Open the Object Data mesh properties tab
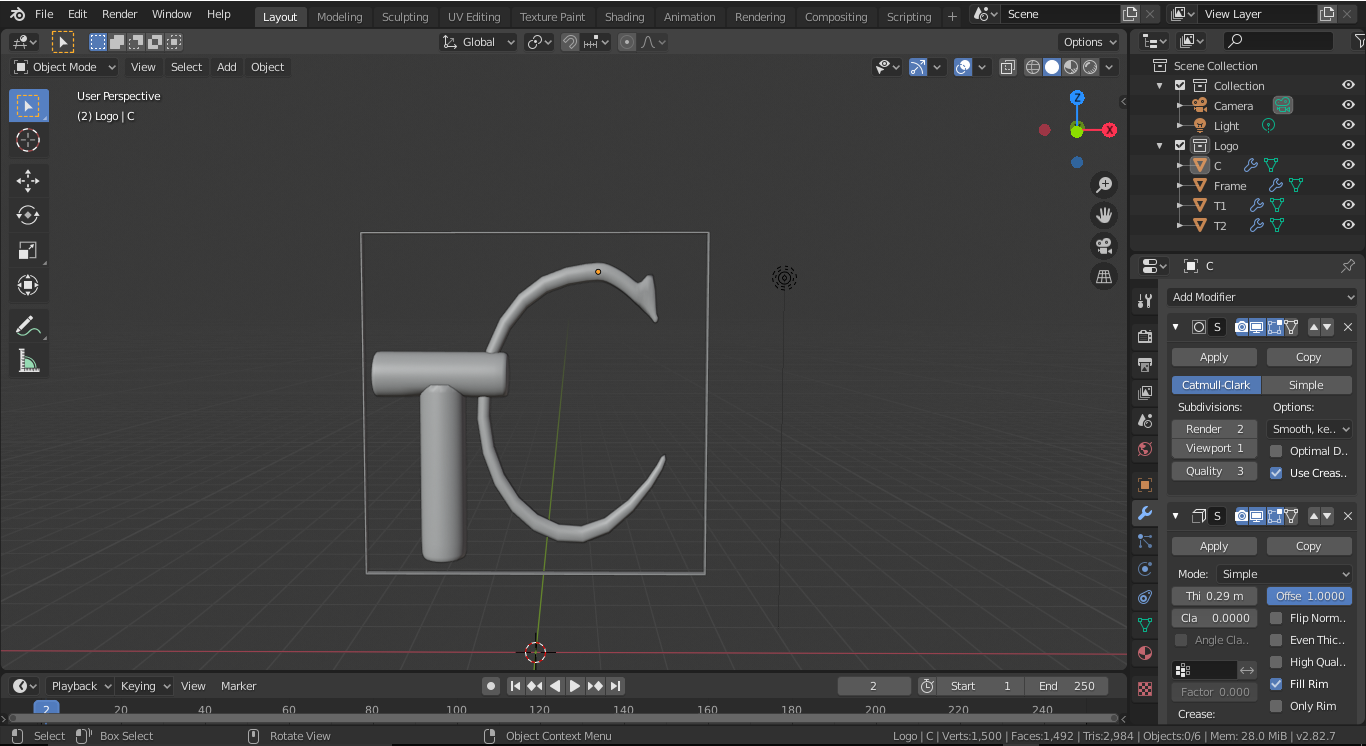The width and height of the screenshot is (1366, 746). coord(1145,625)
